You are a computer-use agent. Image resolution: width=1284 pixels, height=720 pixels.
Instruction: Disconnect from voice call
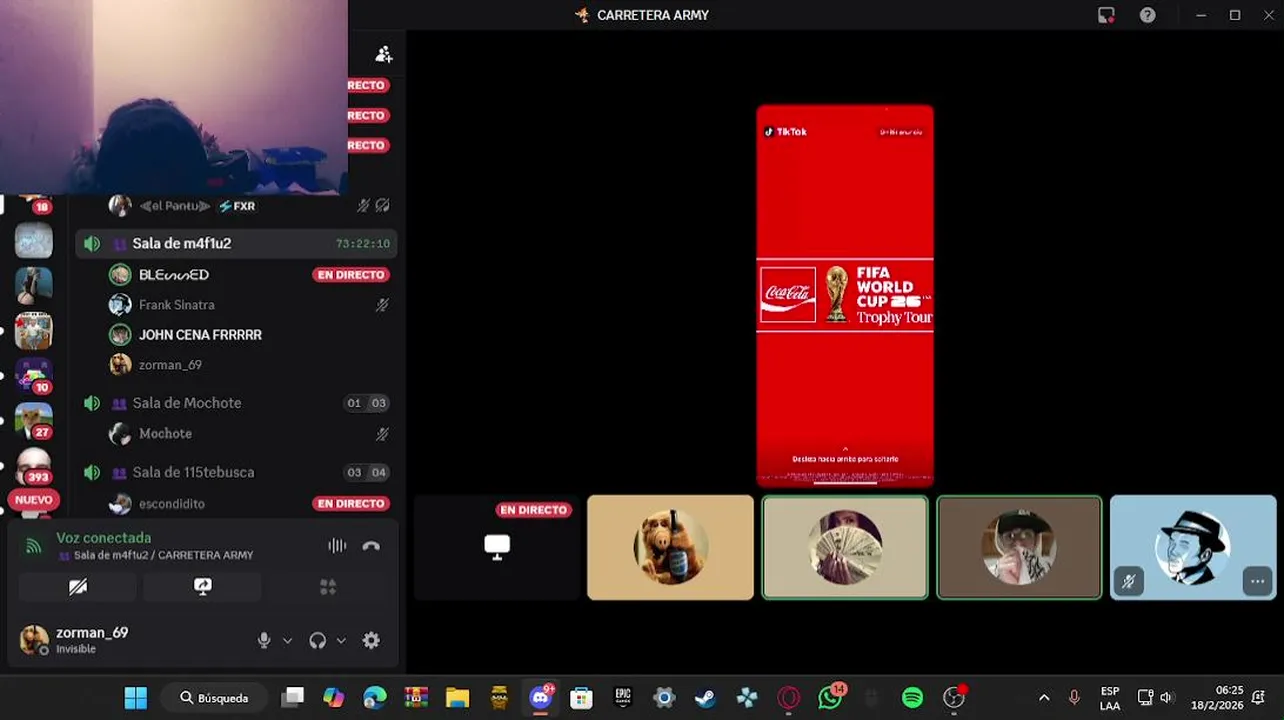pyautogui.click(x=371, y=546)
